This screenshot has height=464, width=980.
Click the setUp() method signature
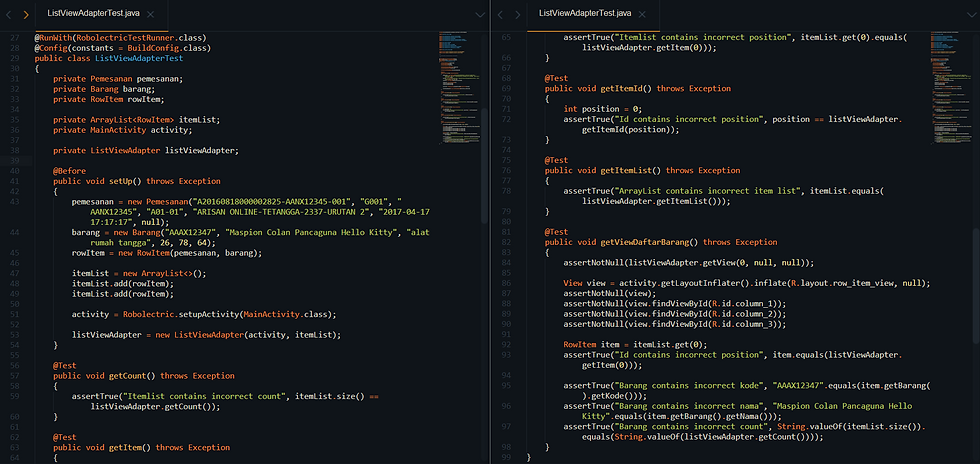pyautogui.click(x=136, y=181)
